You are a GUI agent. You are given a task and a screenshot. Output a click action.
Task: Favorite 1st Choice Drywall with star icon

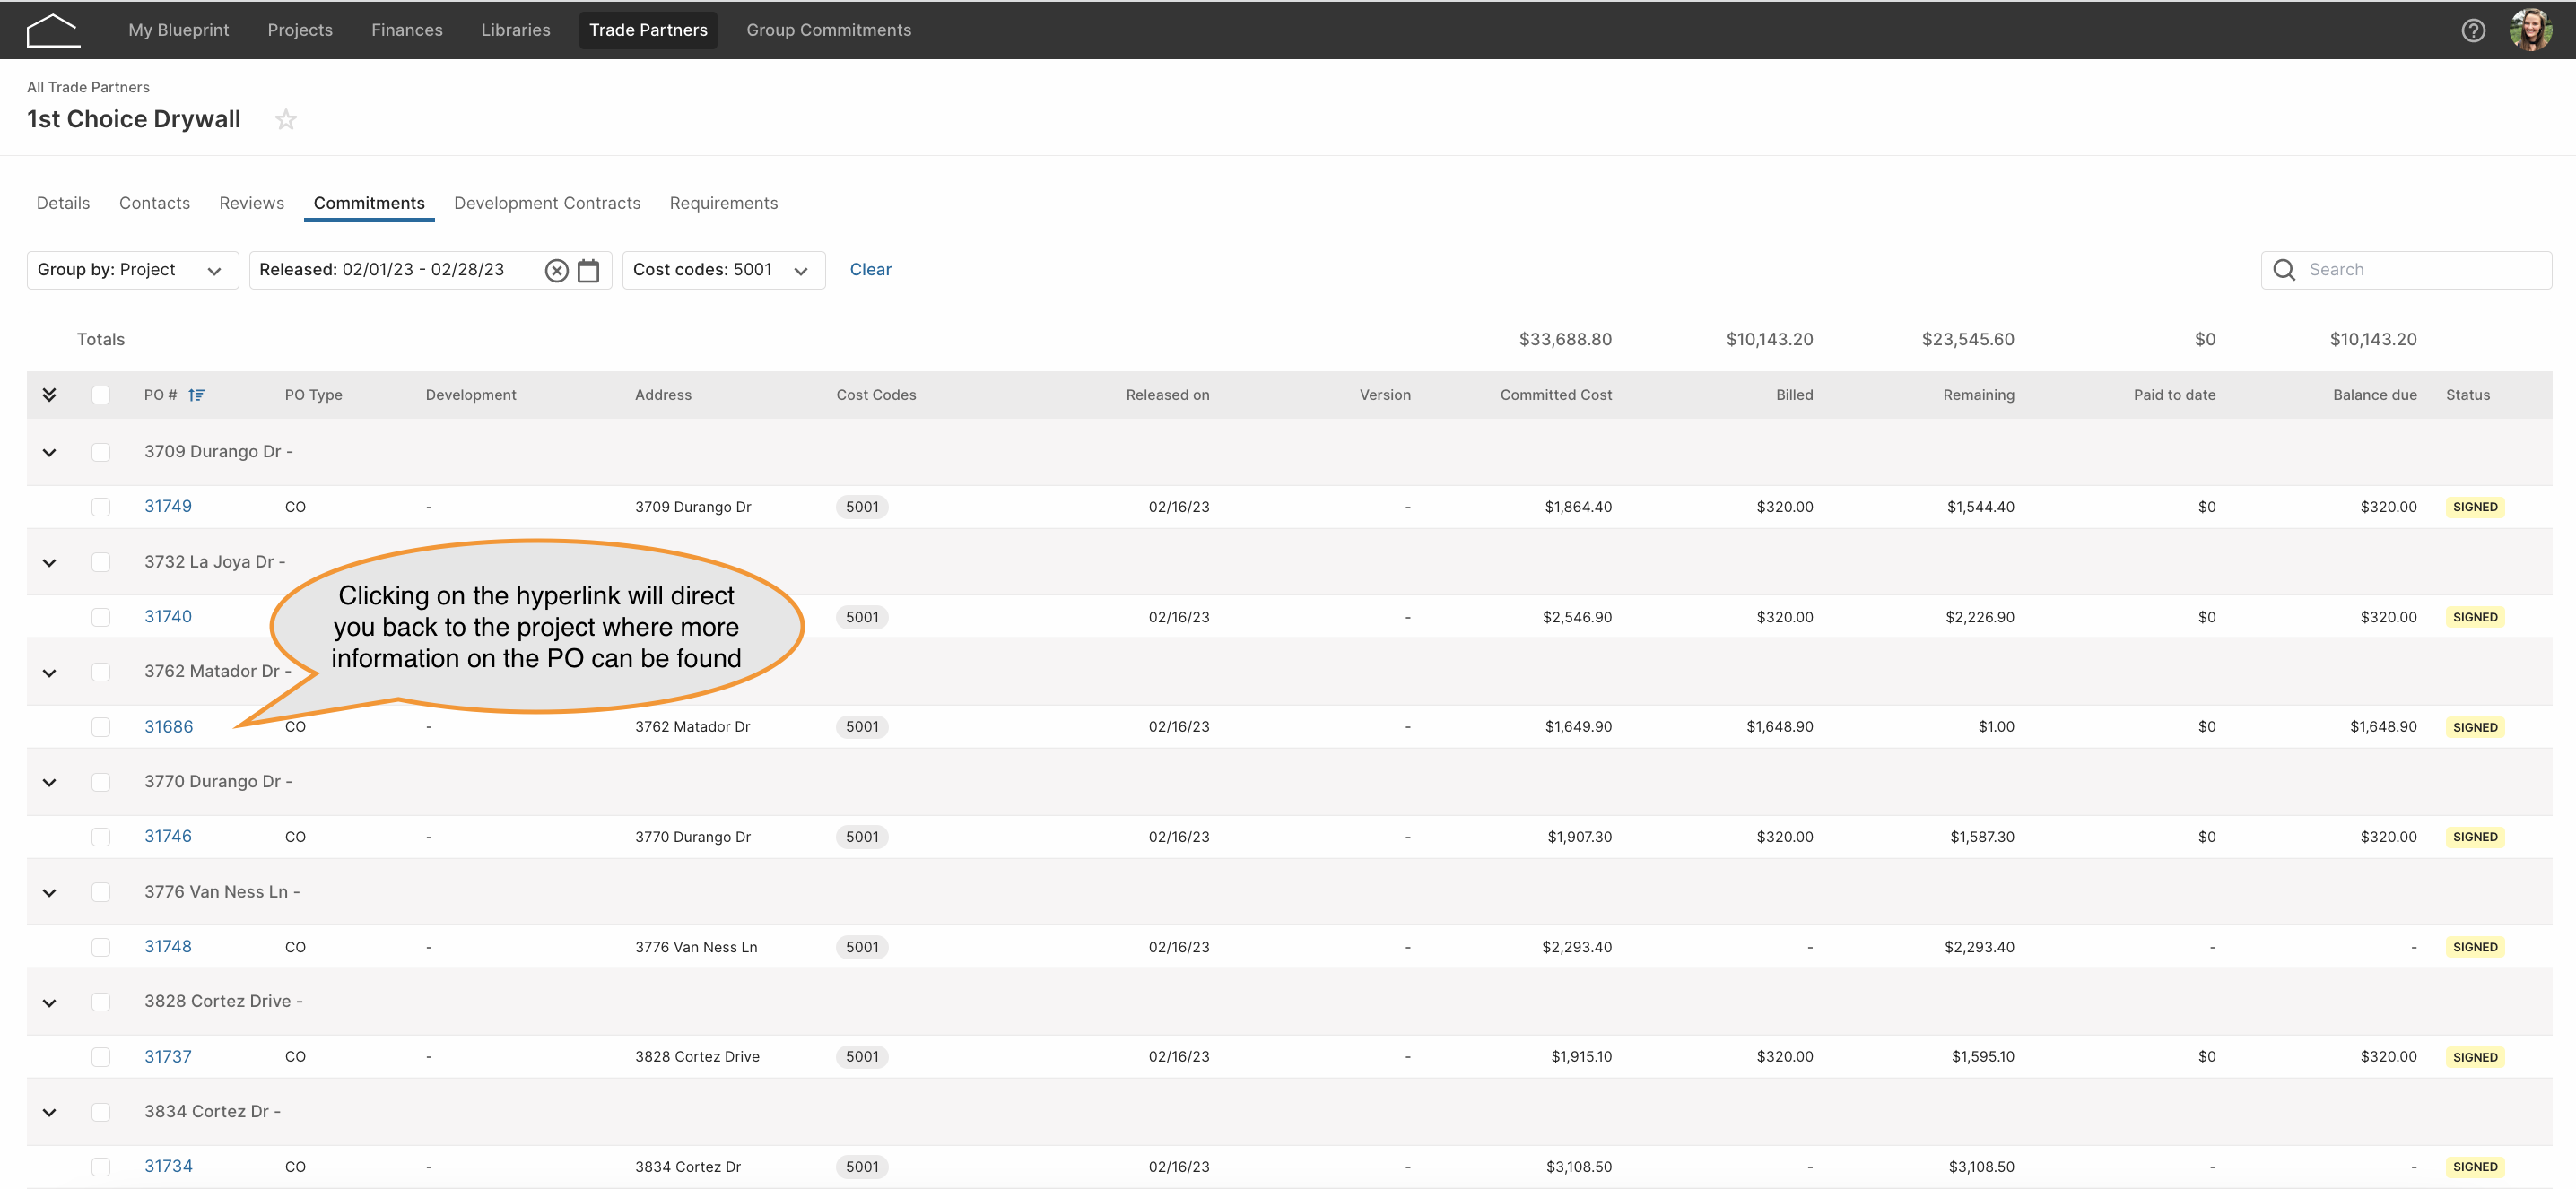pos(286,119)
